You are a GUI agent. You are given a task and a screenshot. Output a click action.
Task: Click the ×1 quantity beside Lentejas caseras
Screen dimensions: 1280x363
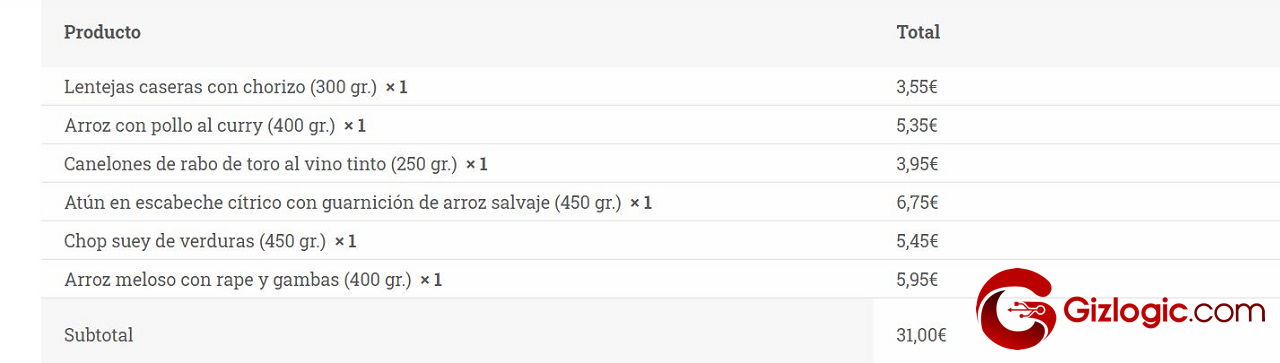(x=397, y=87)
